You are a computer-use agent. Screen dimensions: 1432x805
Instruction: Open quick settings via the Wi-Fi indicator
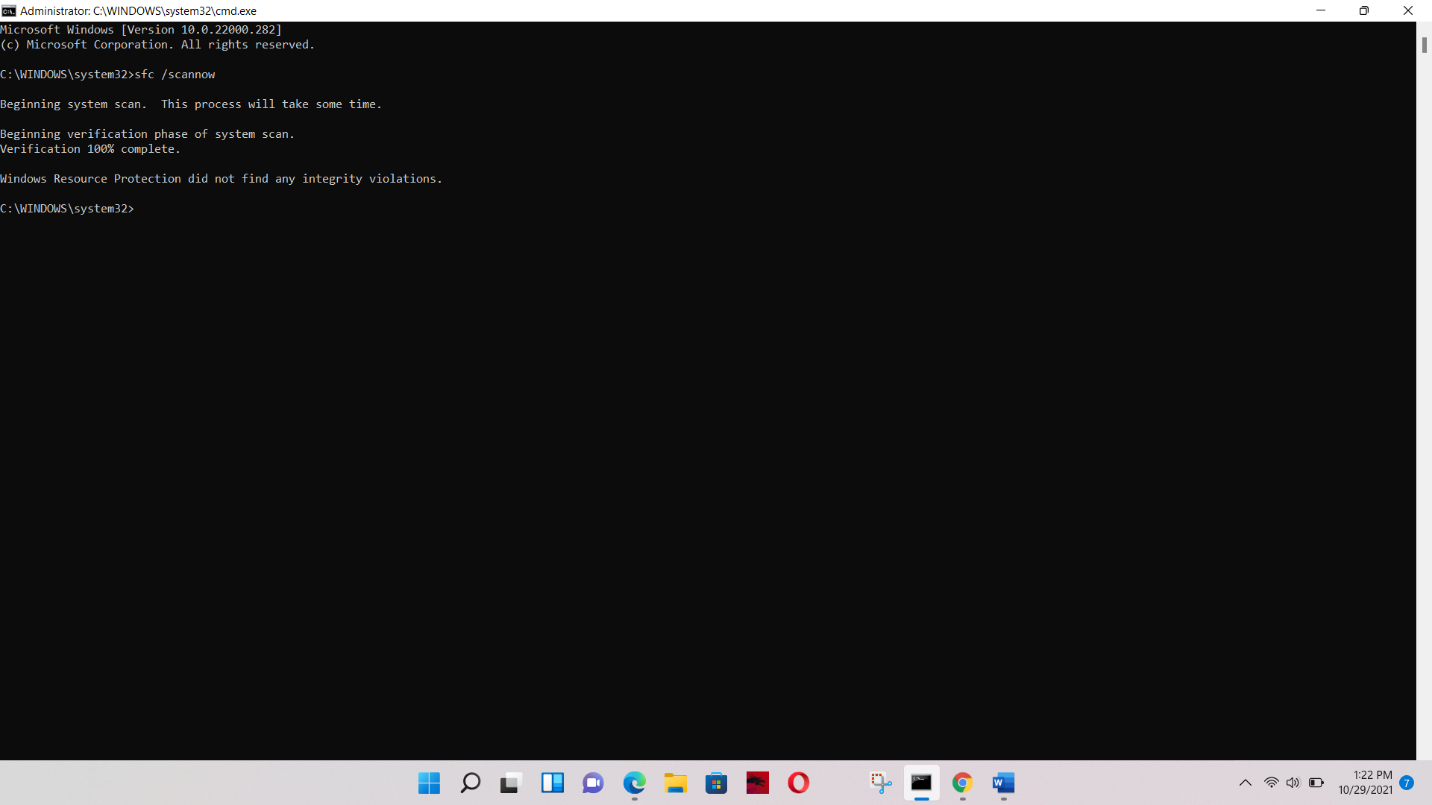(1271, 783)
